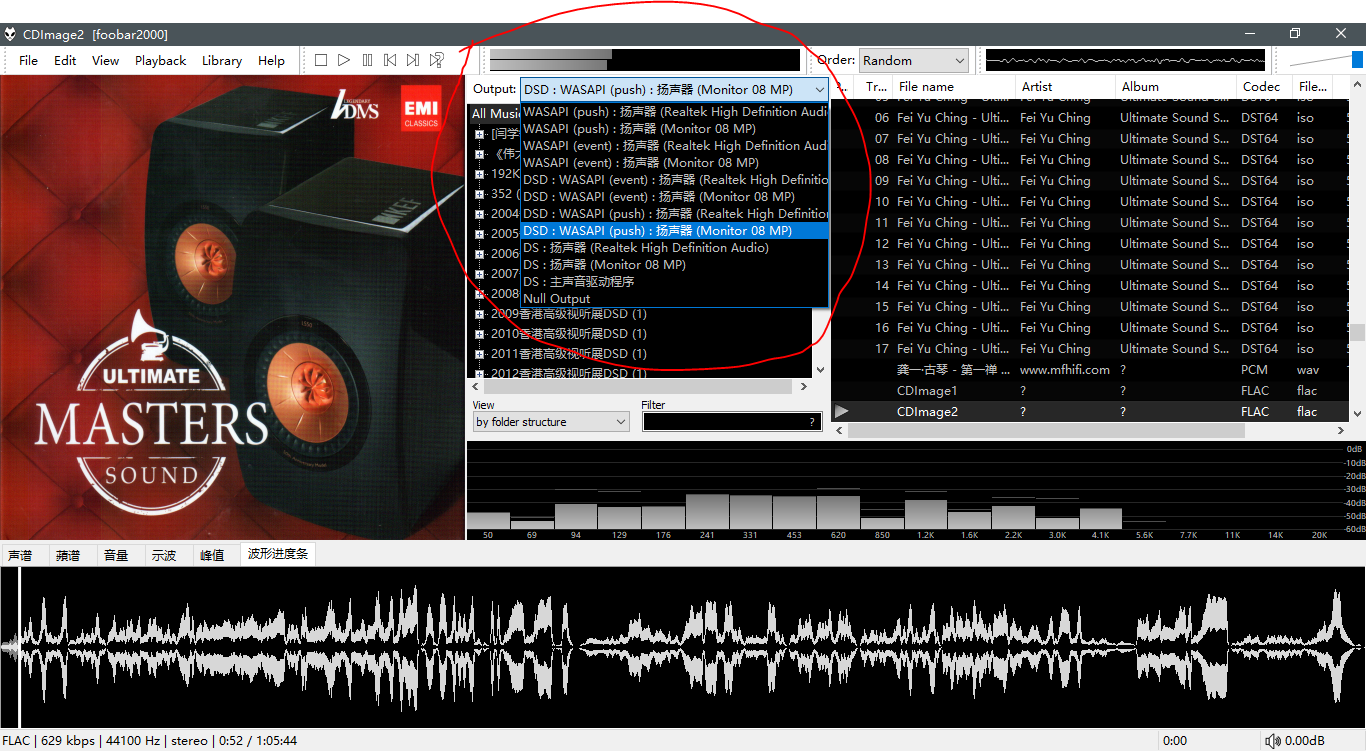Click the volume slider in the toolbar
The image size is (1366, 751).
click(1326, 60)
